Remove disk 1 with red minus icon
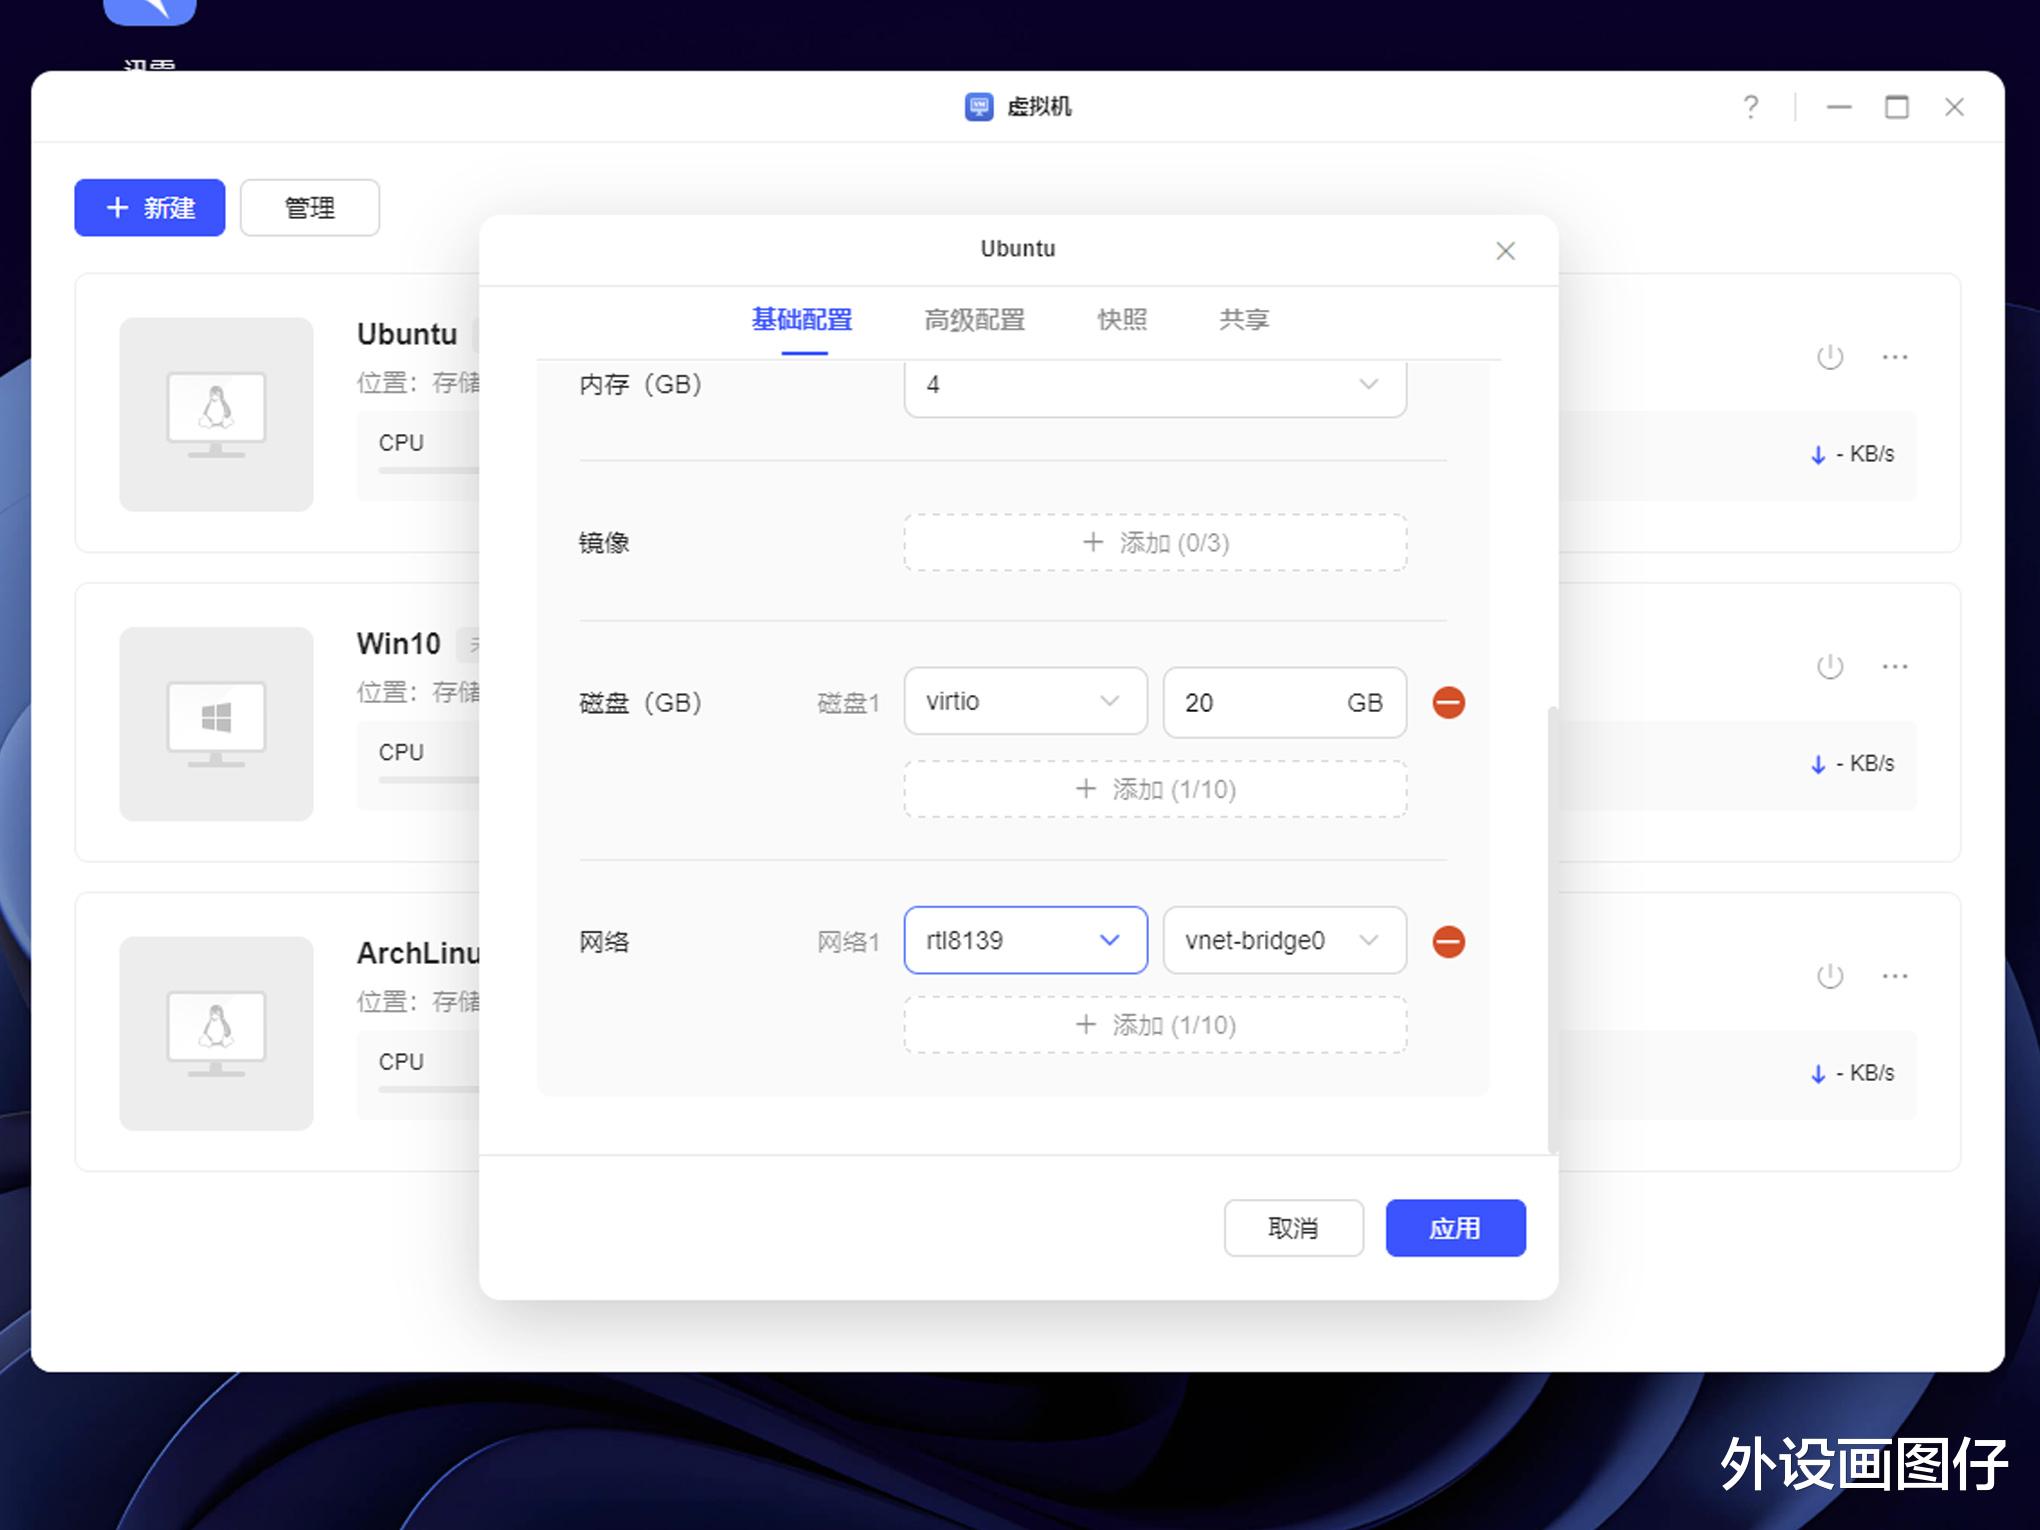The width and height of the screenshot is (2040, 1530). pyautogui.click(x=1448, y=703)
